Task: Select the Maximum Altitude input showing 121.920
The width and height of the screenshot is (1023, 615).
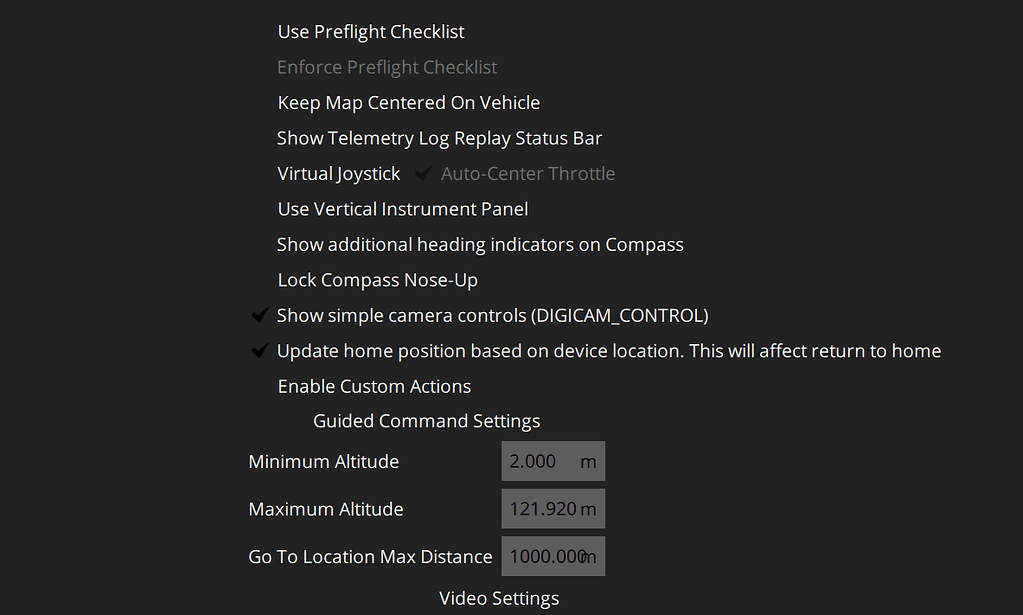Action: [552, 508]
